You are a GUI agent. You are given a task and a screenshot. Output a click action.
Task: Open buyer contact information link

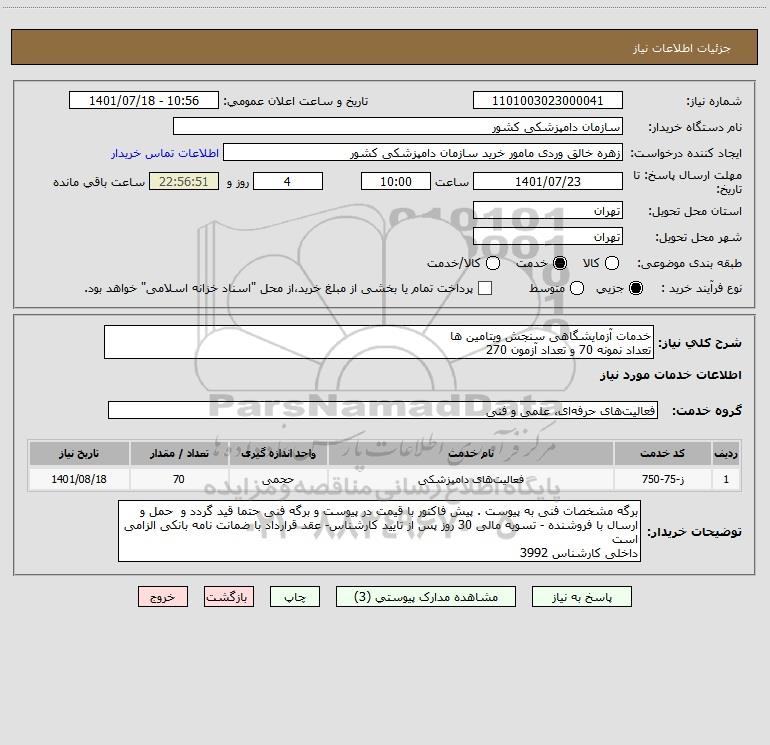(x=165, y=153)
